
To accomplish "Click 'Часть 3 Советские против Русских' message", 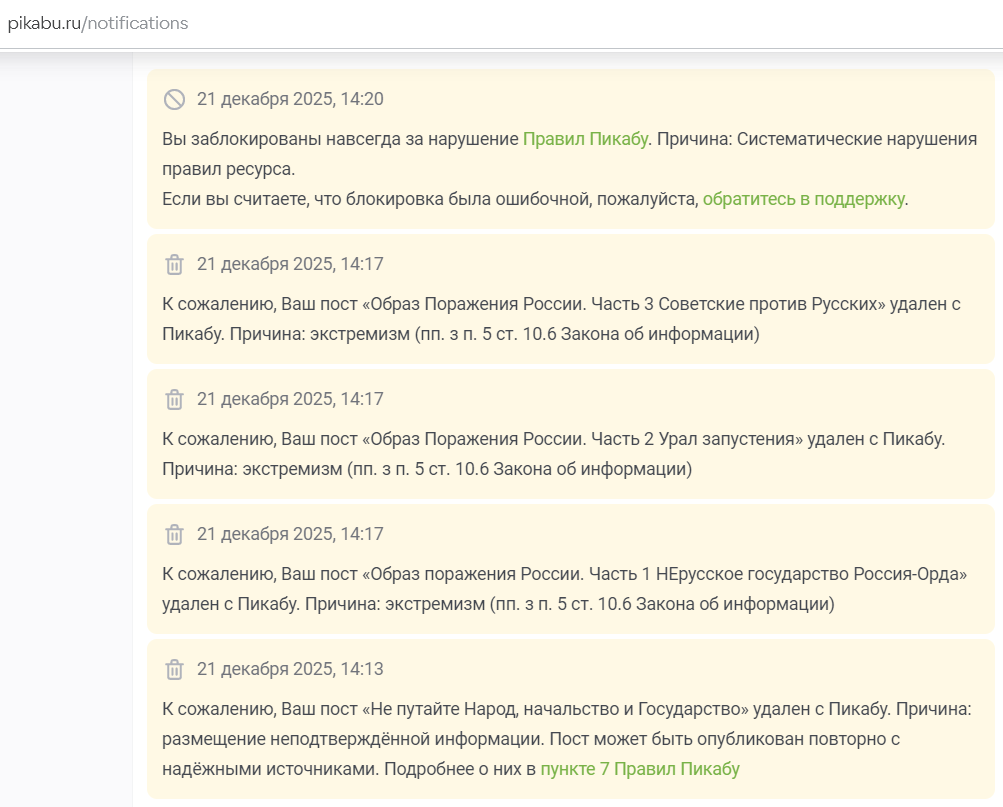I will click(561, 318).
